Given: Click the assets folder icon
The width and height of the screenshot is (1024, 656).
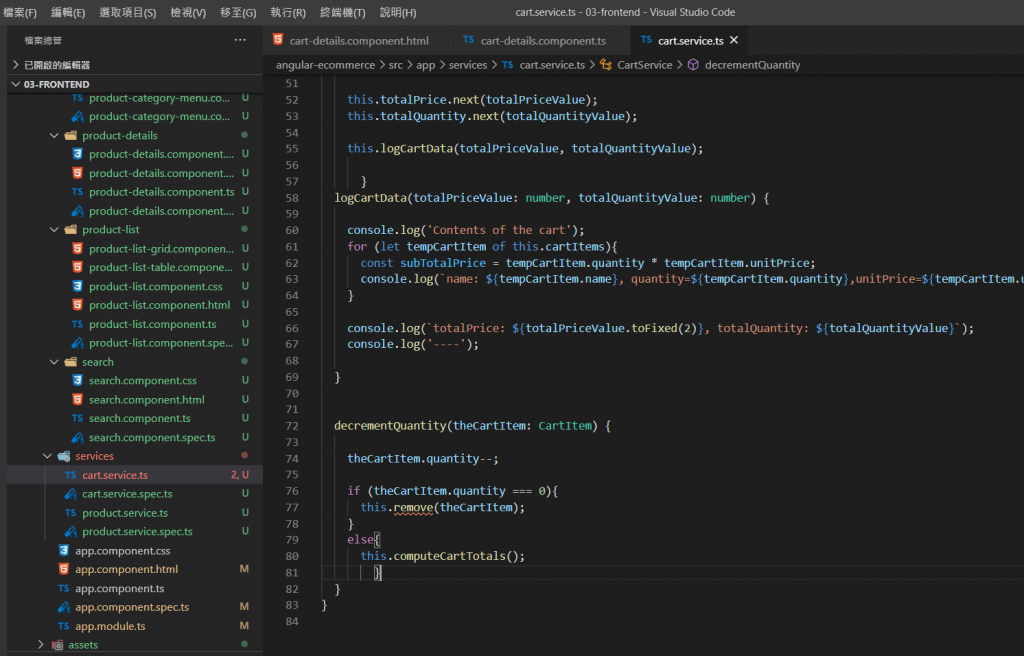Looking at the screenshot, I should click(57, 645).
